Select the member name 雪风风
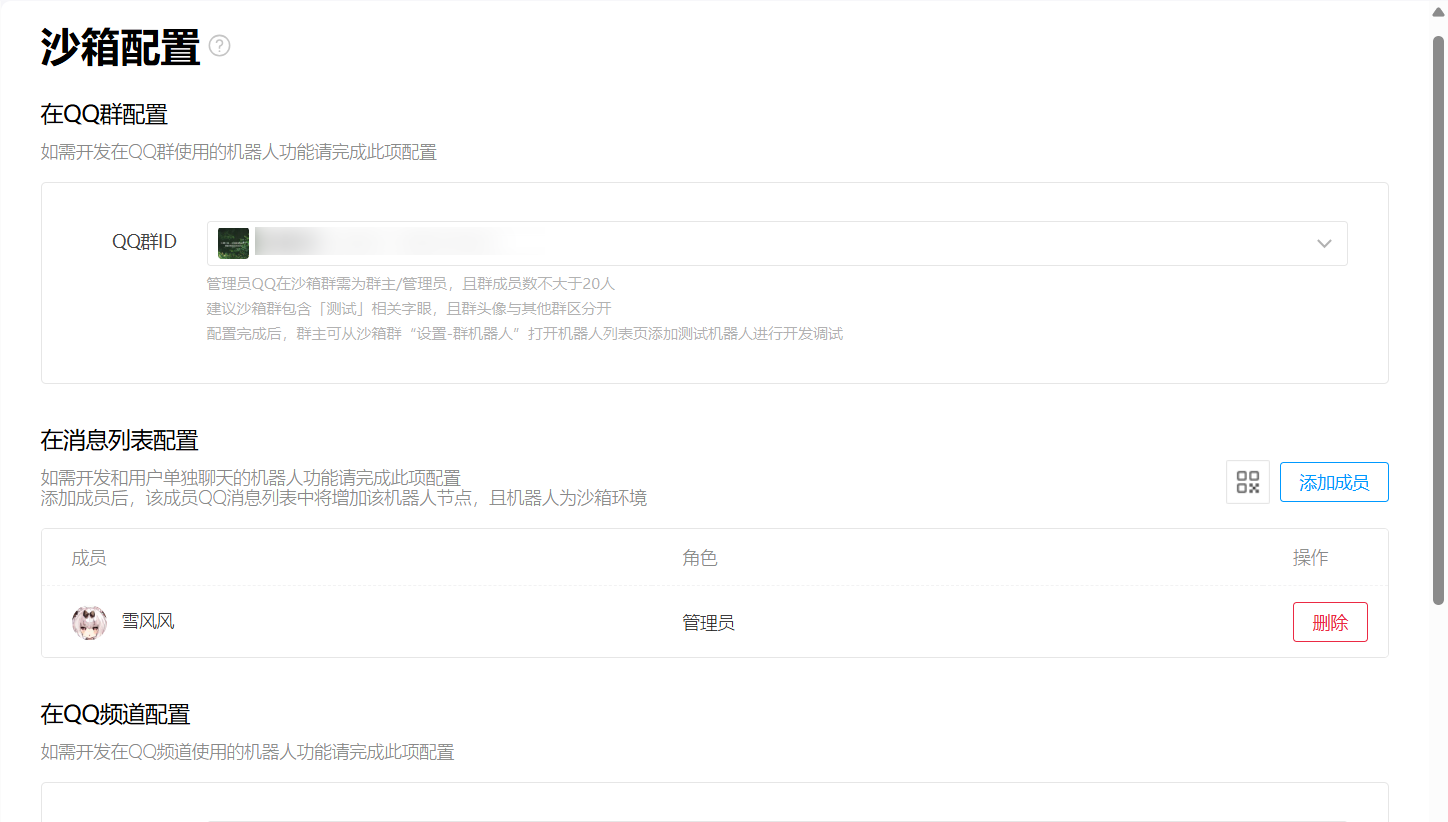 (148, 622)
